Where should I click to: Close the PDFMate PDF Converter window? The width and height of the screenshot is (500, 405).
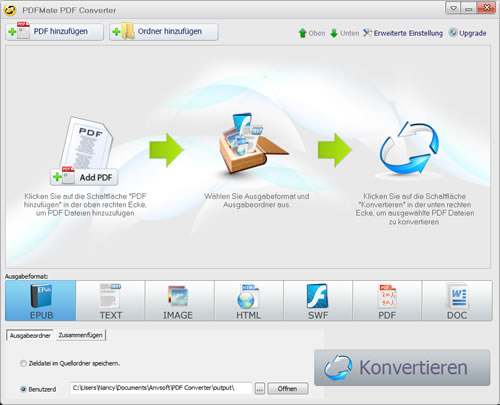pyautogui.click(x=486, y=8)
